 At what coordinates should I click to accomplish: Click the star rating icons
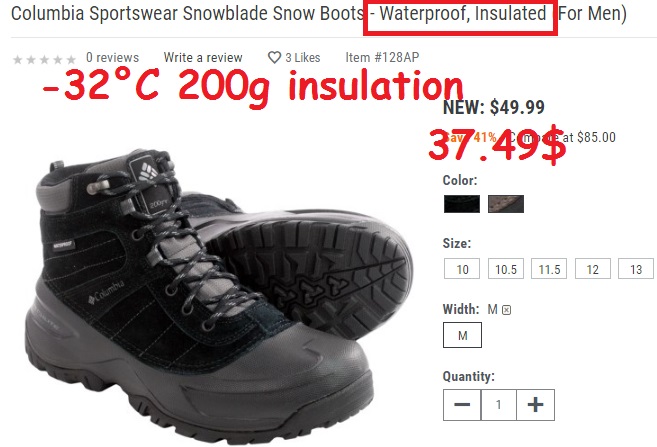click(44, 59)
